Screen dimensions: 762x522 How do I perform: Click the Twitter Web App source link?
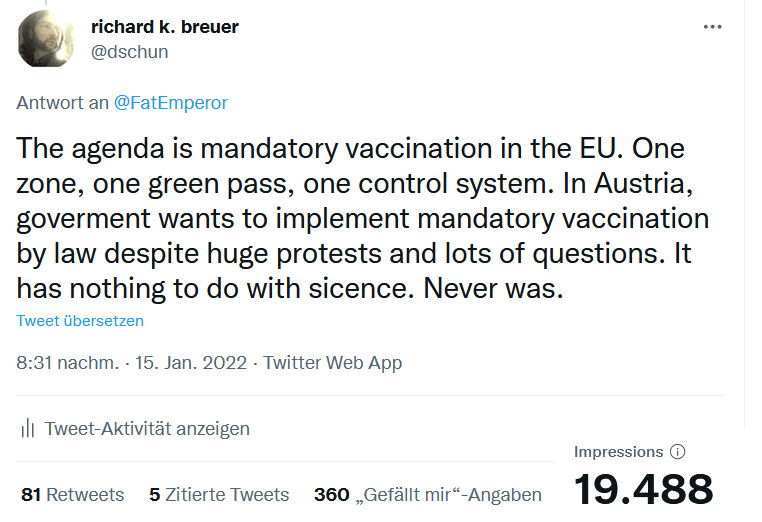pyautogui.click(x=333, y=363)
